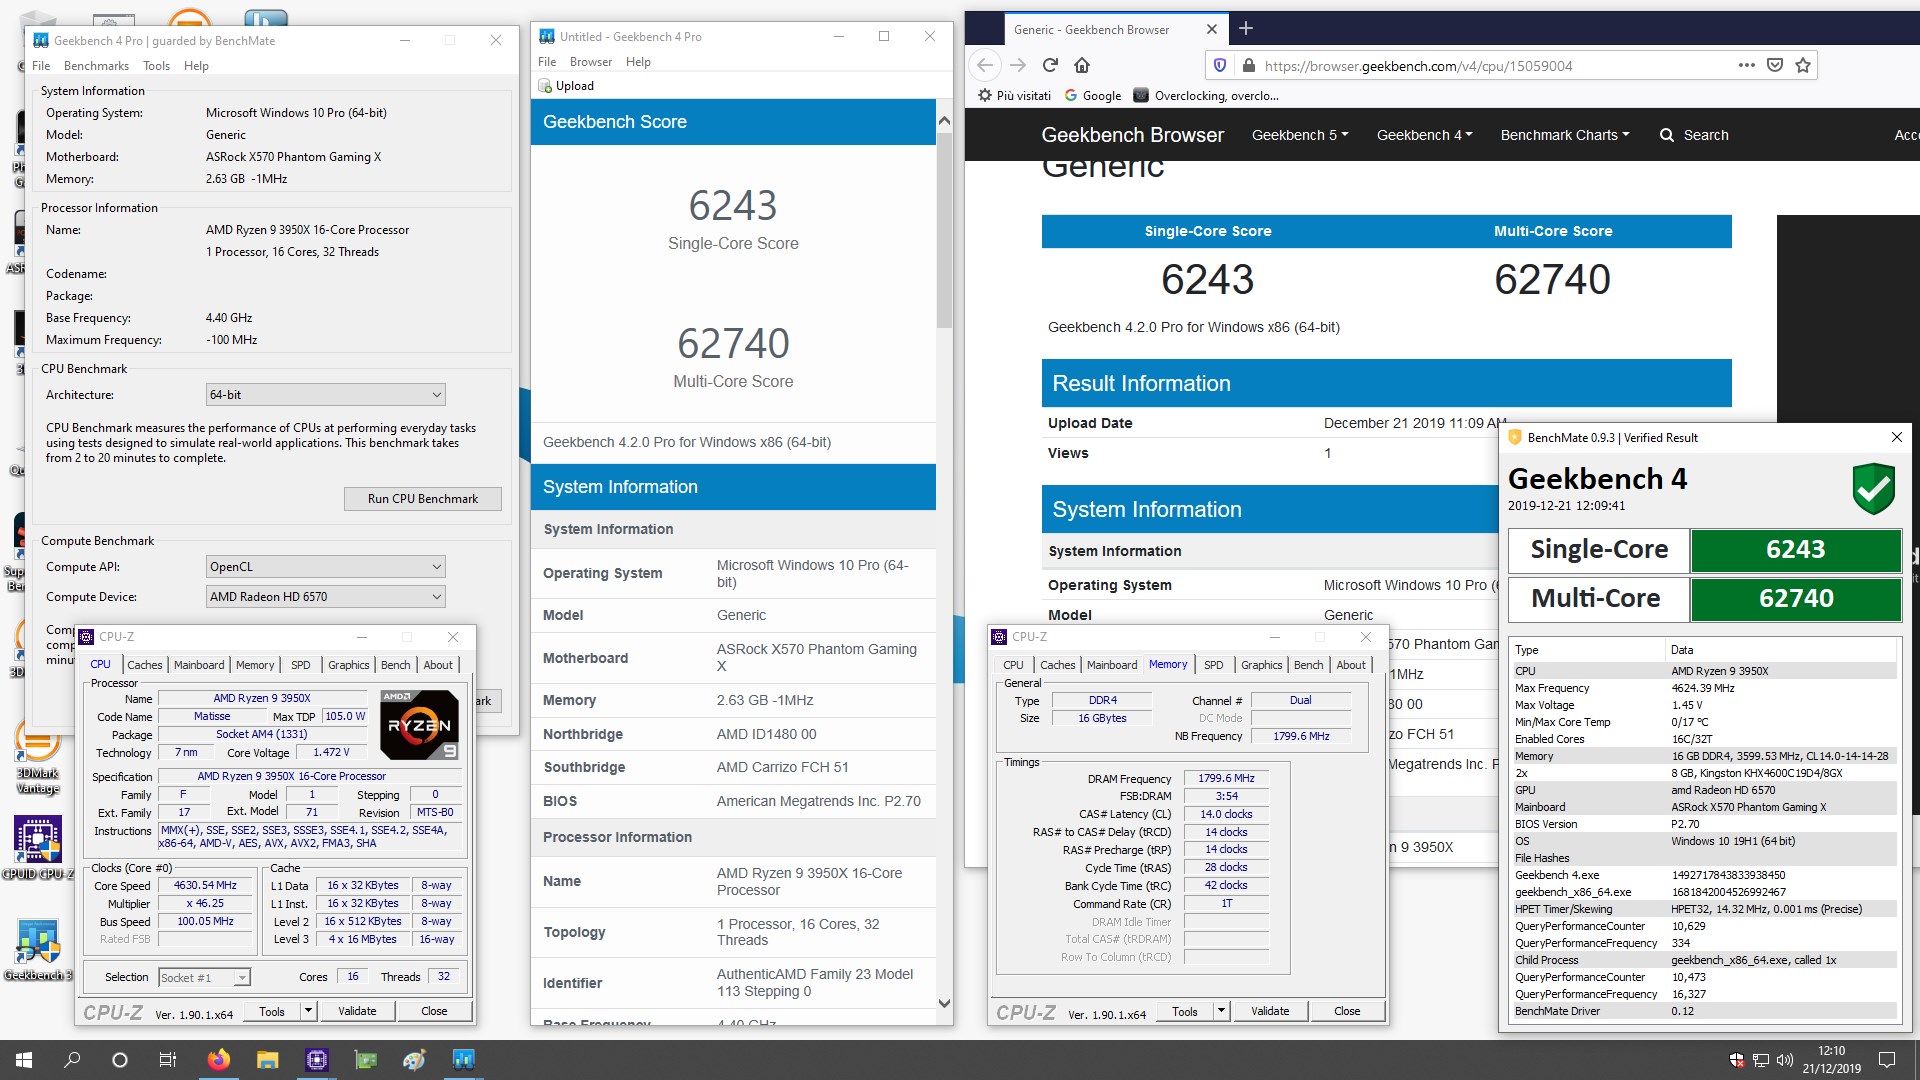Switch to SPD tab in right CPU-Z window
Screen dimensions: 1920x1080
tap(1213, 665)
